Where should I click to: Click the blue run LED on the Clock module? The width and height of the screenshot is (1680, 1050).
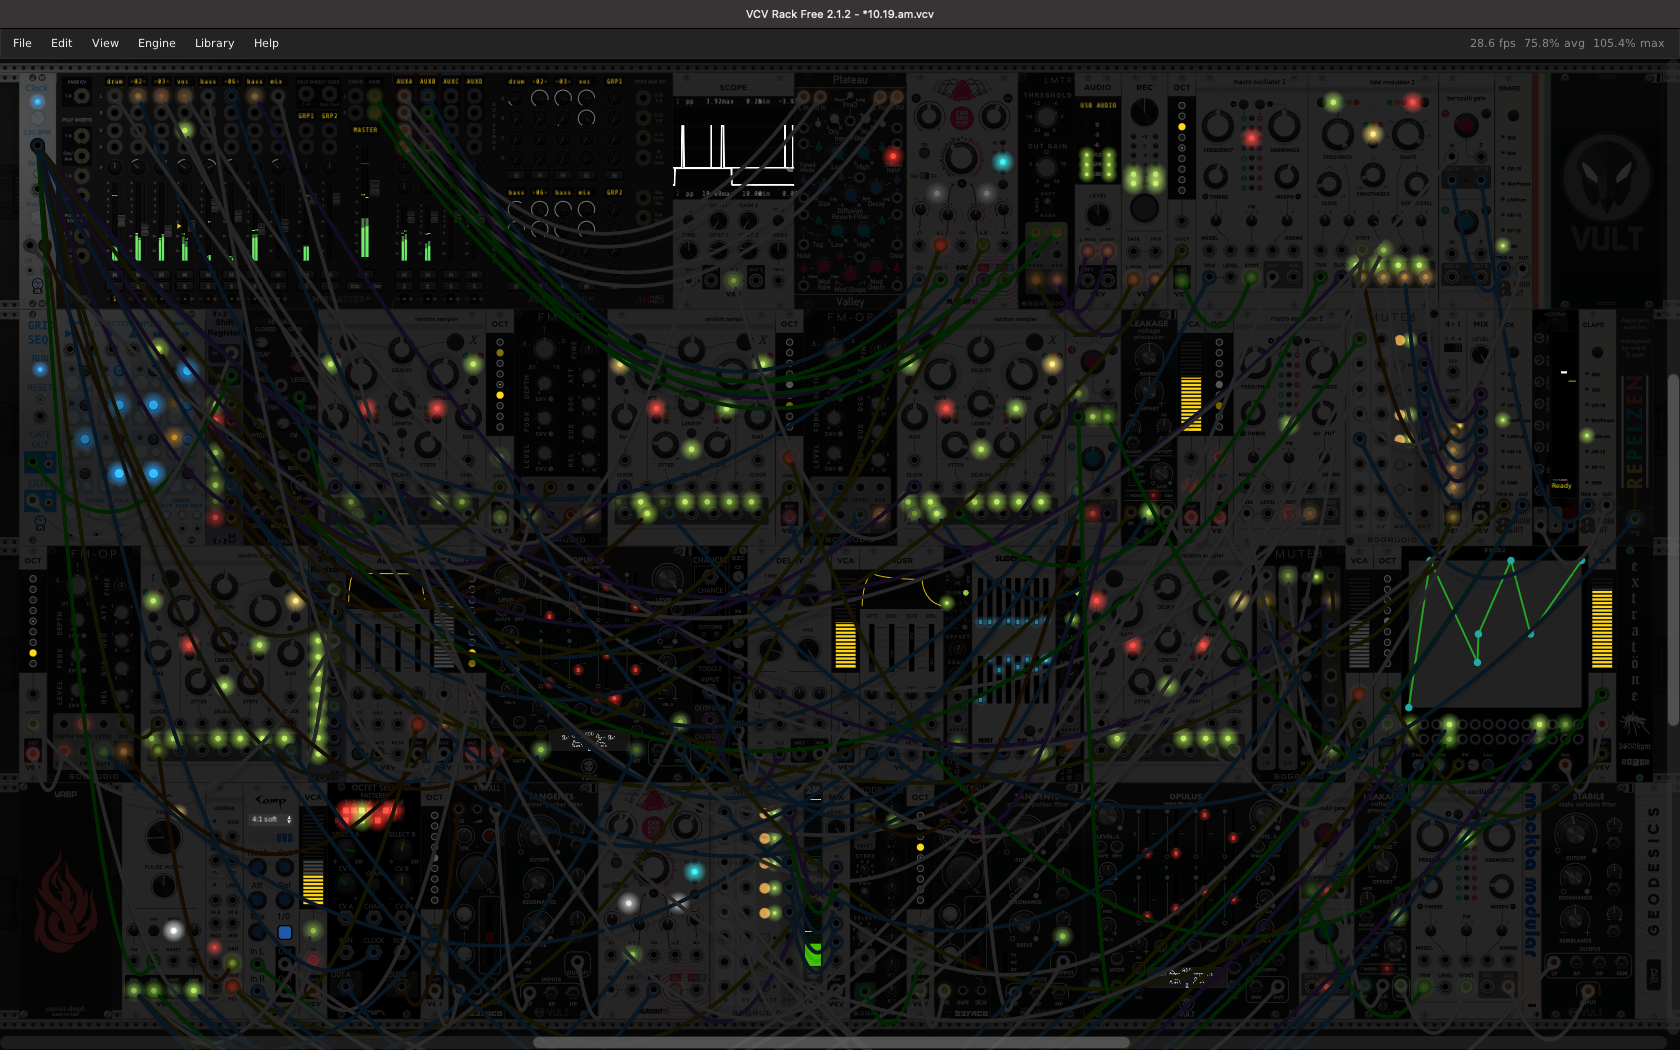[x=37, y=101]
